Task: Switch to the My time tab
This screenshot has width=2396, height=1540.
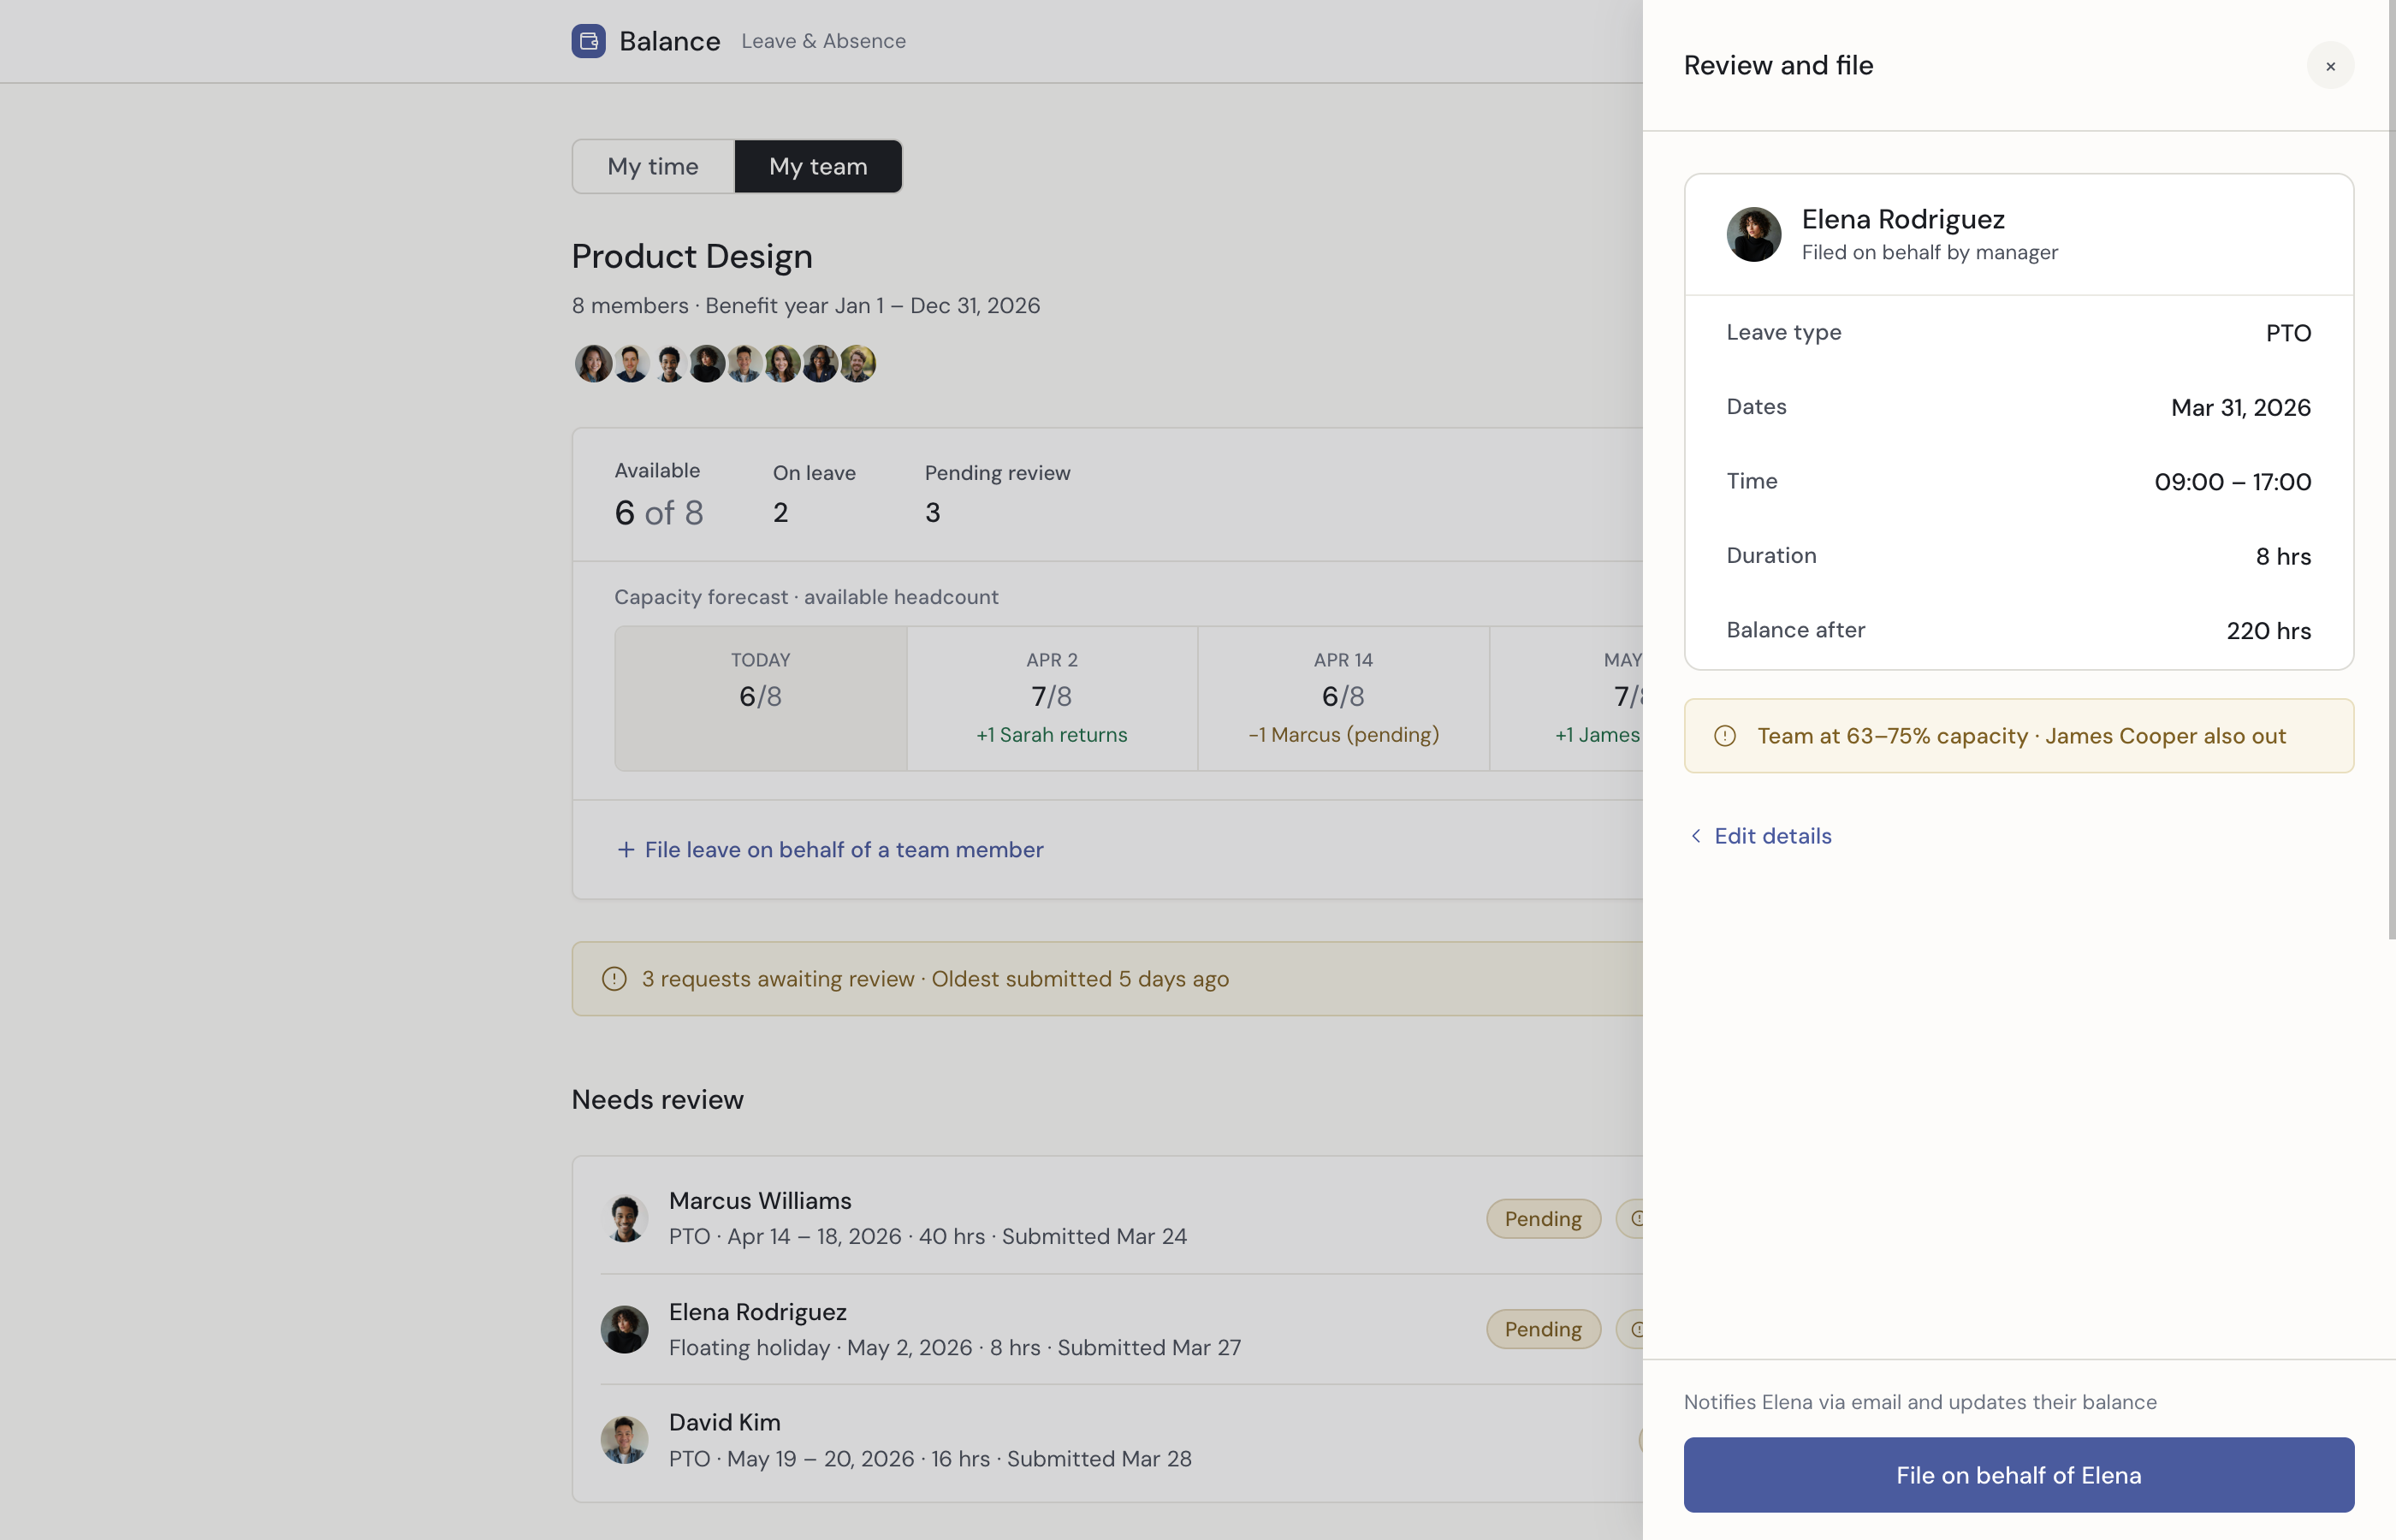Action: click(x=652, y=166)
